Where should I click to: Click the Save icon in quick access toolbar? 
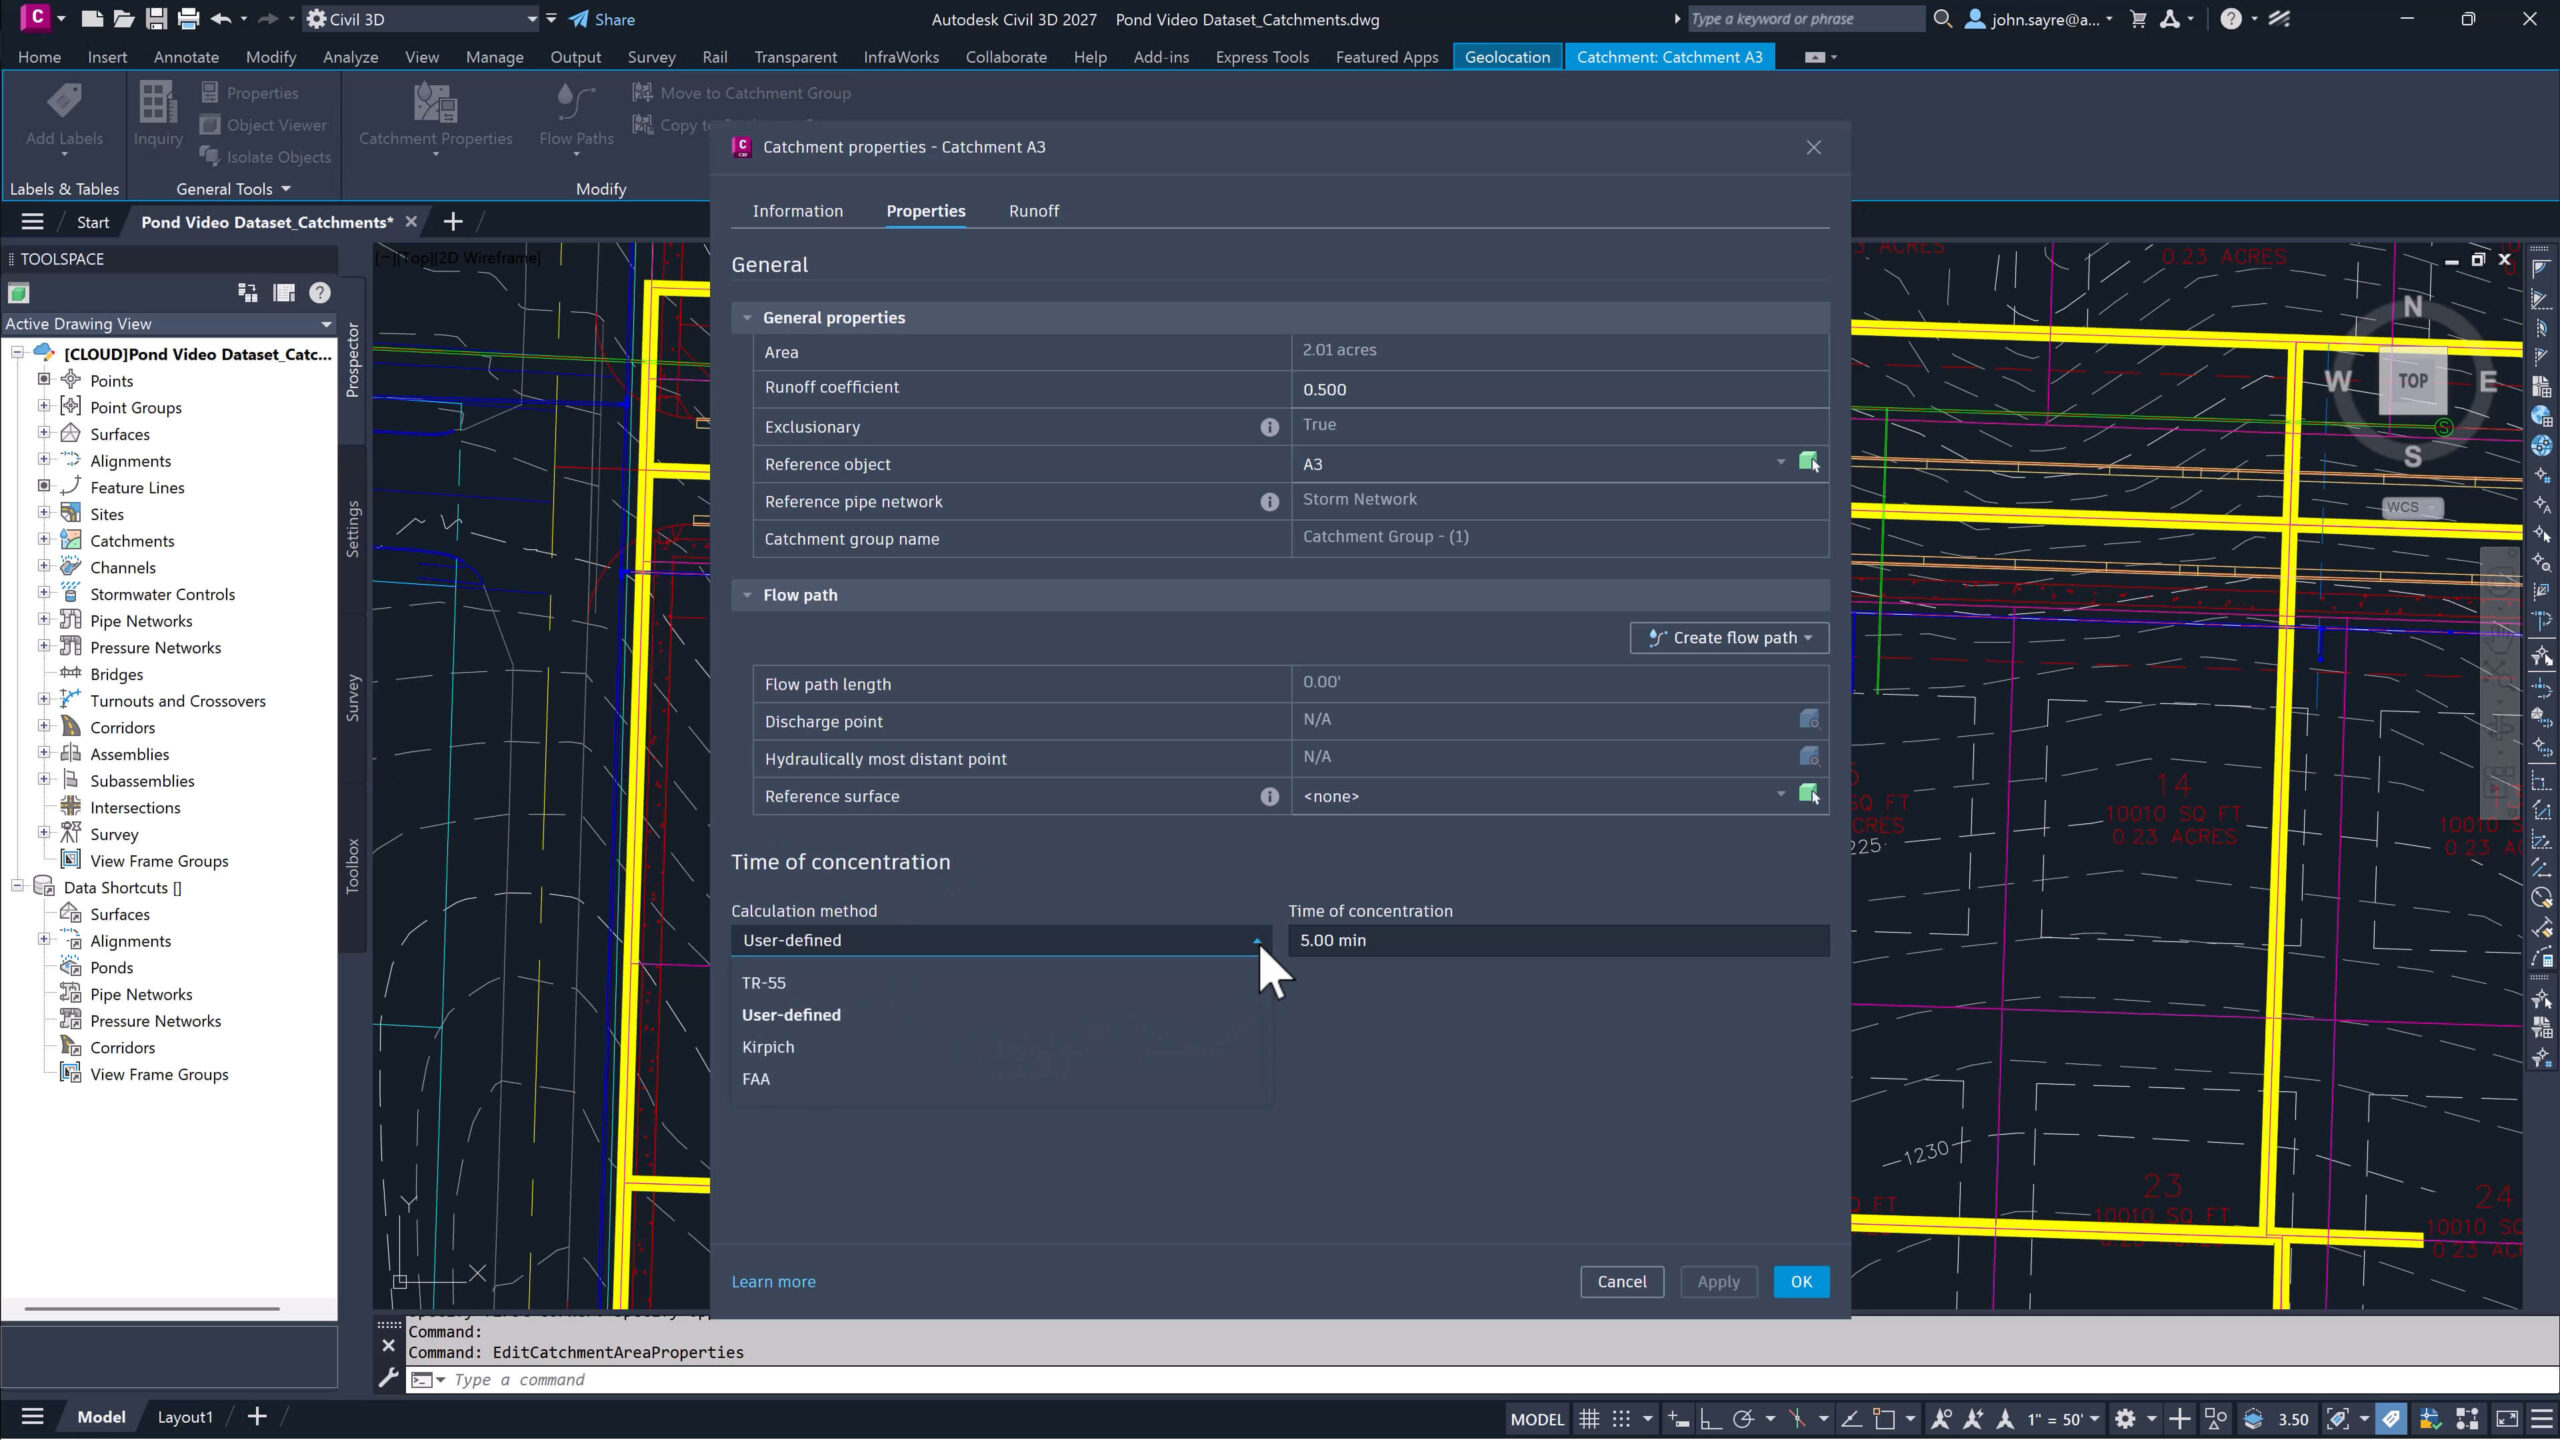point(156,19)
